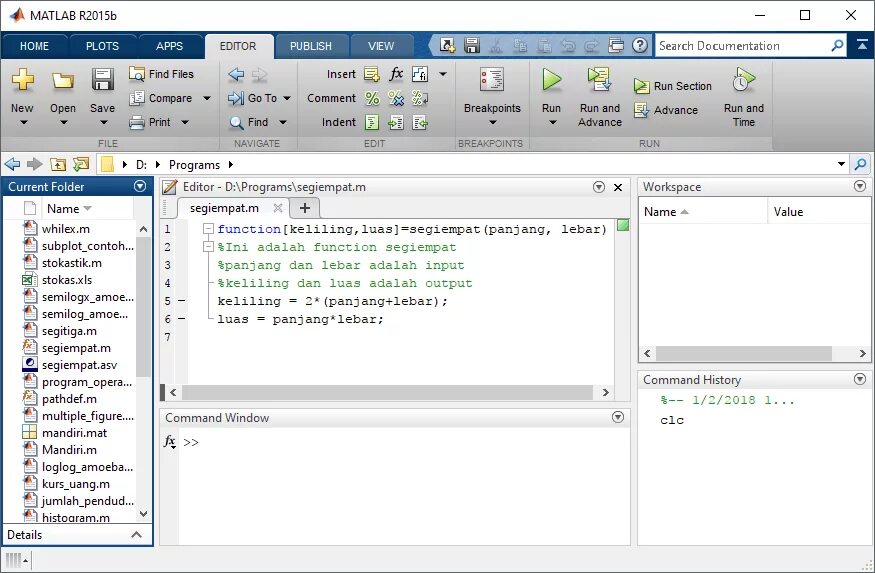This screenshot has width=875, height=573.
Task: Click the quick access Save icon
Action: [472, 45]
